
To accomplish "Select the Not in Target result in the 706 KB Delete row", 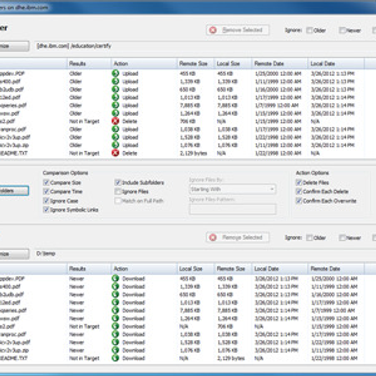I will click(x=84, y=121).
